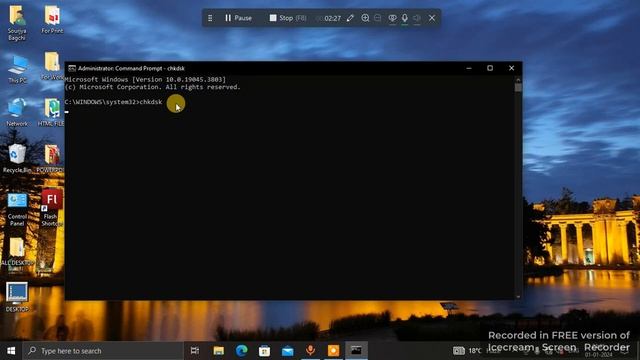Click the orange recorder app on taskbar
The height and width of the screenshot is (360, 640).
tap(333, 351)
